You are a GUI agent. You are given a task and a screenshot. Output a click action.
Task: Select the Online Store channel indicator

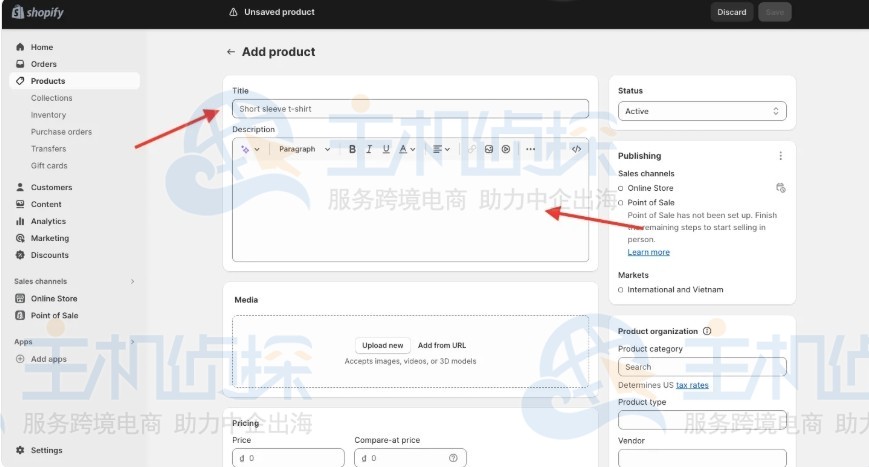[621, 188]
